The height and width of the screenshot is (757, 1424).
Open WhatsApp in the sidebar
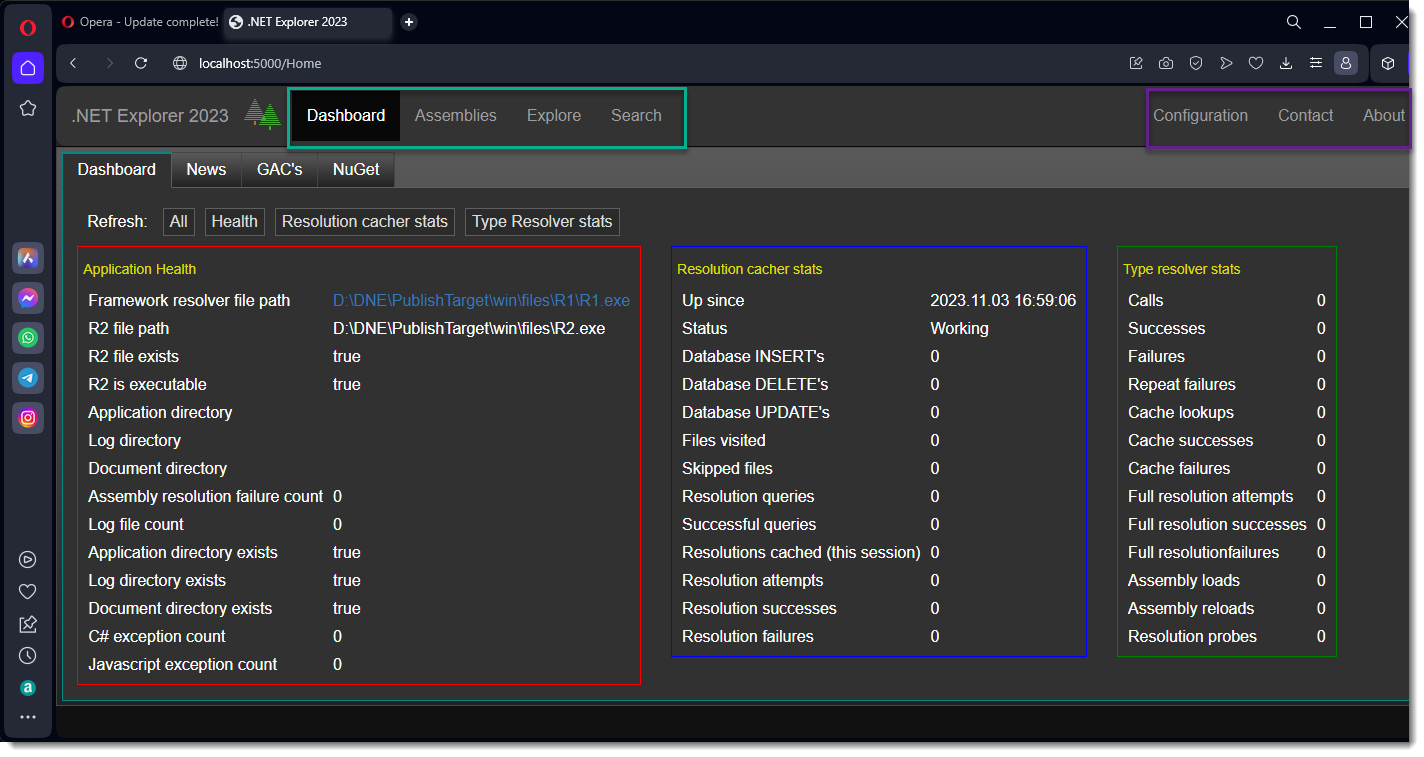[28, 338]
